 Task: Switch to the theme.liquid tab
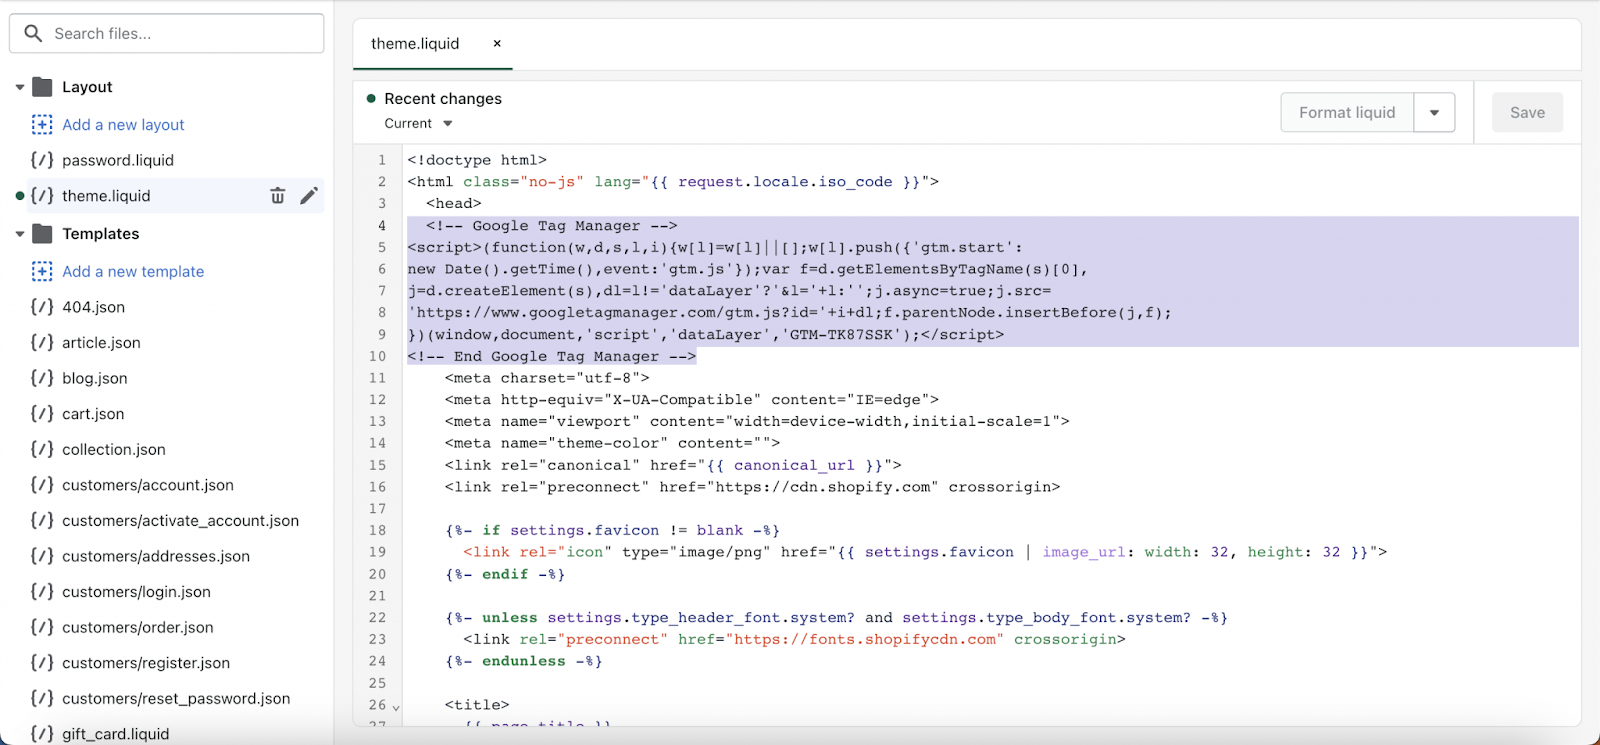coord(415,44)
